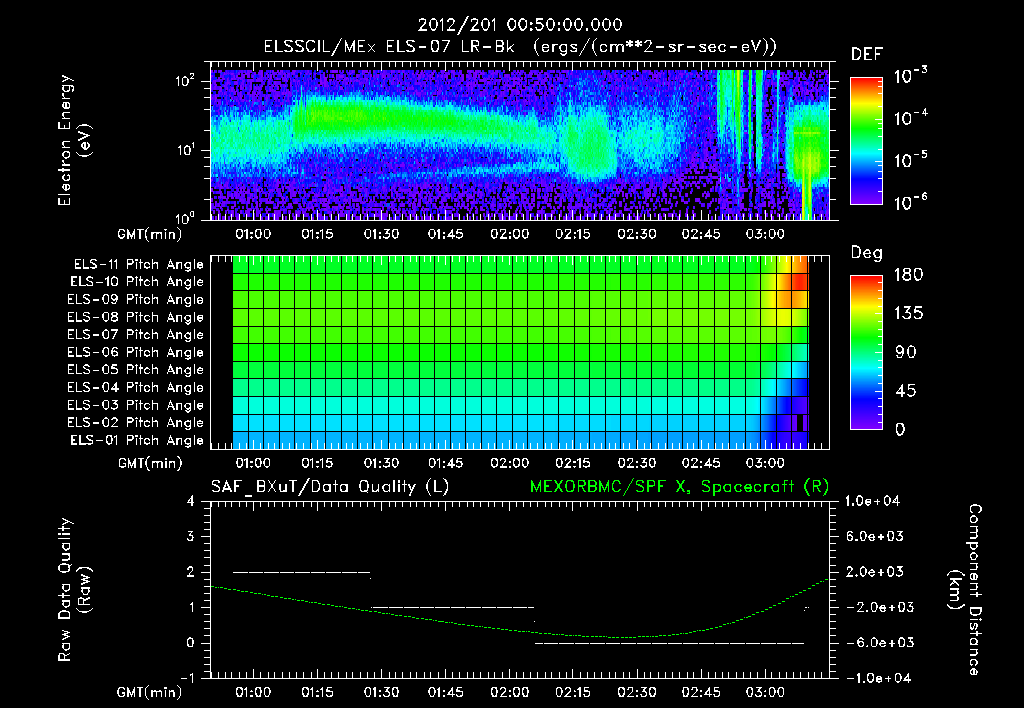The width and height of the screenshot is (1024, 708).
Task: Click the GMT(min) label under the spectrogram
Action: tap(150, 234)
